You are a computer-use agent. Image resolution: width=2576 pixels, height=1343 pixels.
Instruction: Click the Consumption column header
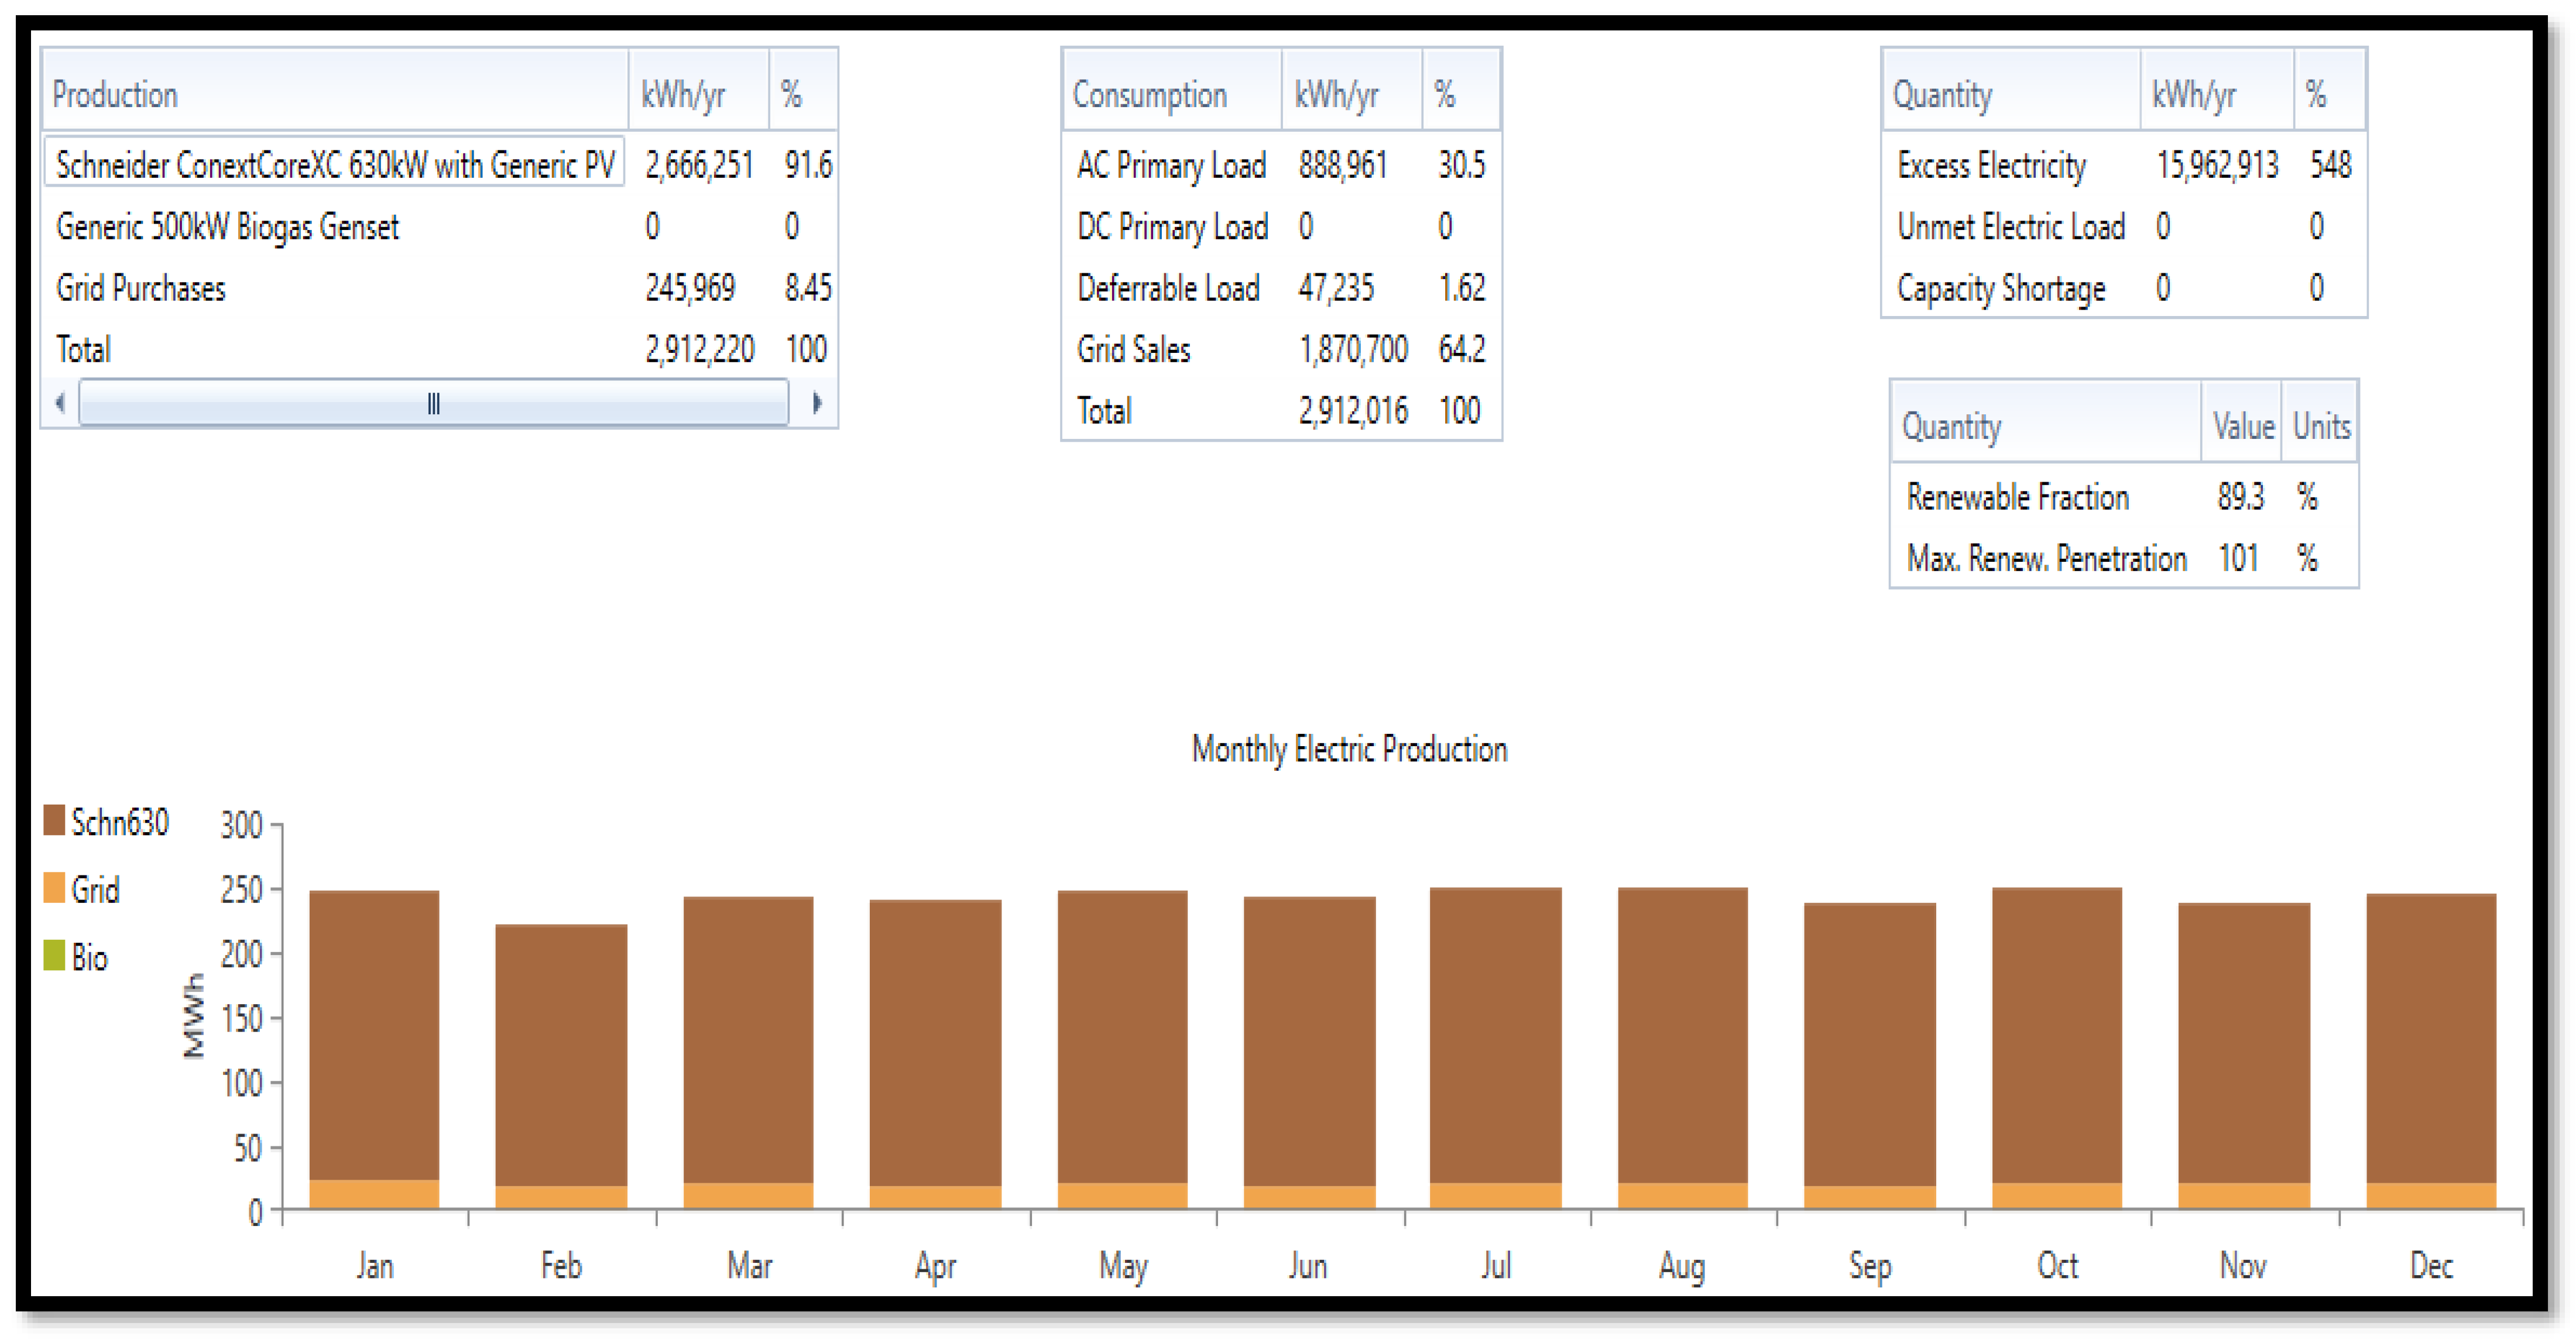click(x=1149, y=94)
